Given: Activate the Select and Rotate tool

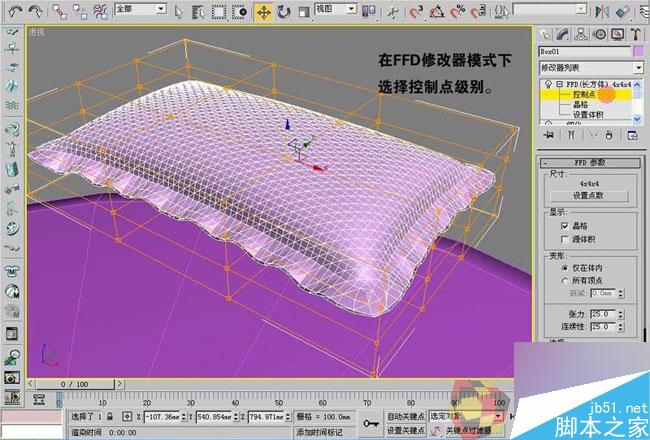Looking at the screenshot, I should click(284, 12).
